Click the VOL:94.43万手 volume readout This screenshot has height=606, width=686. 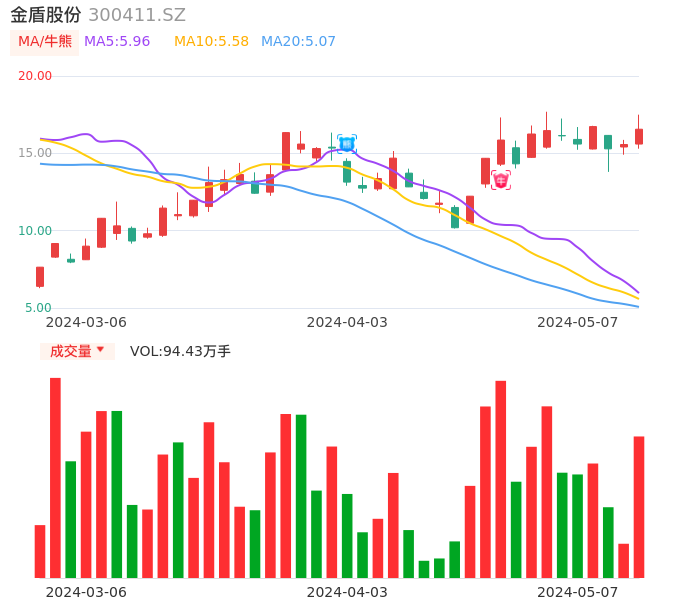coord(180,351)
